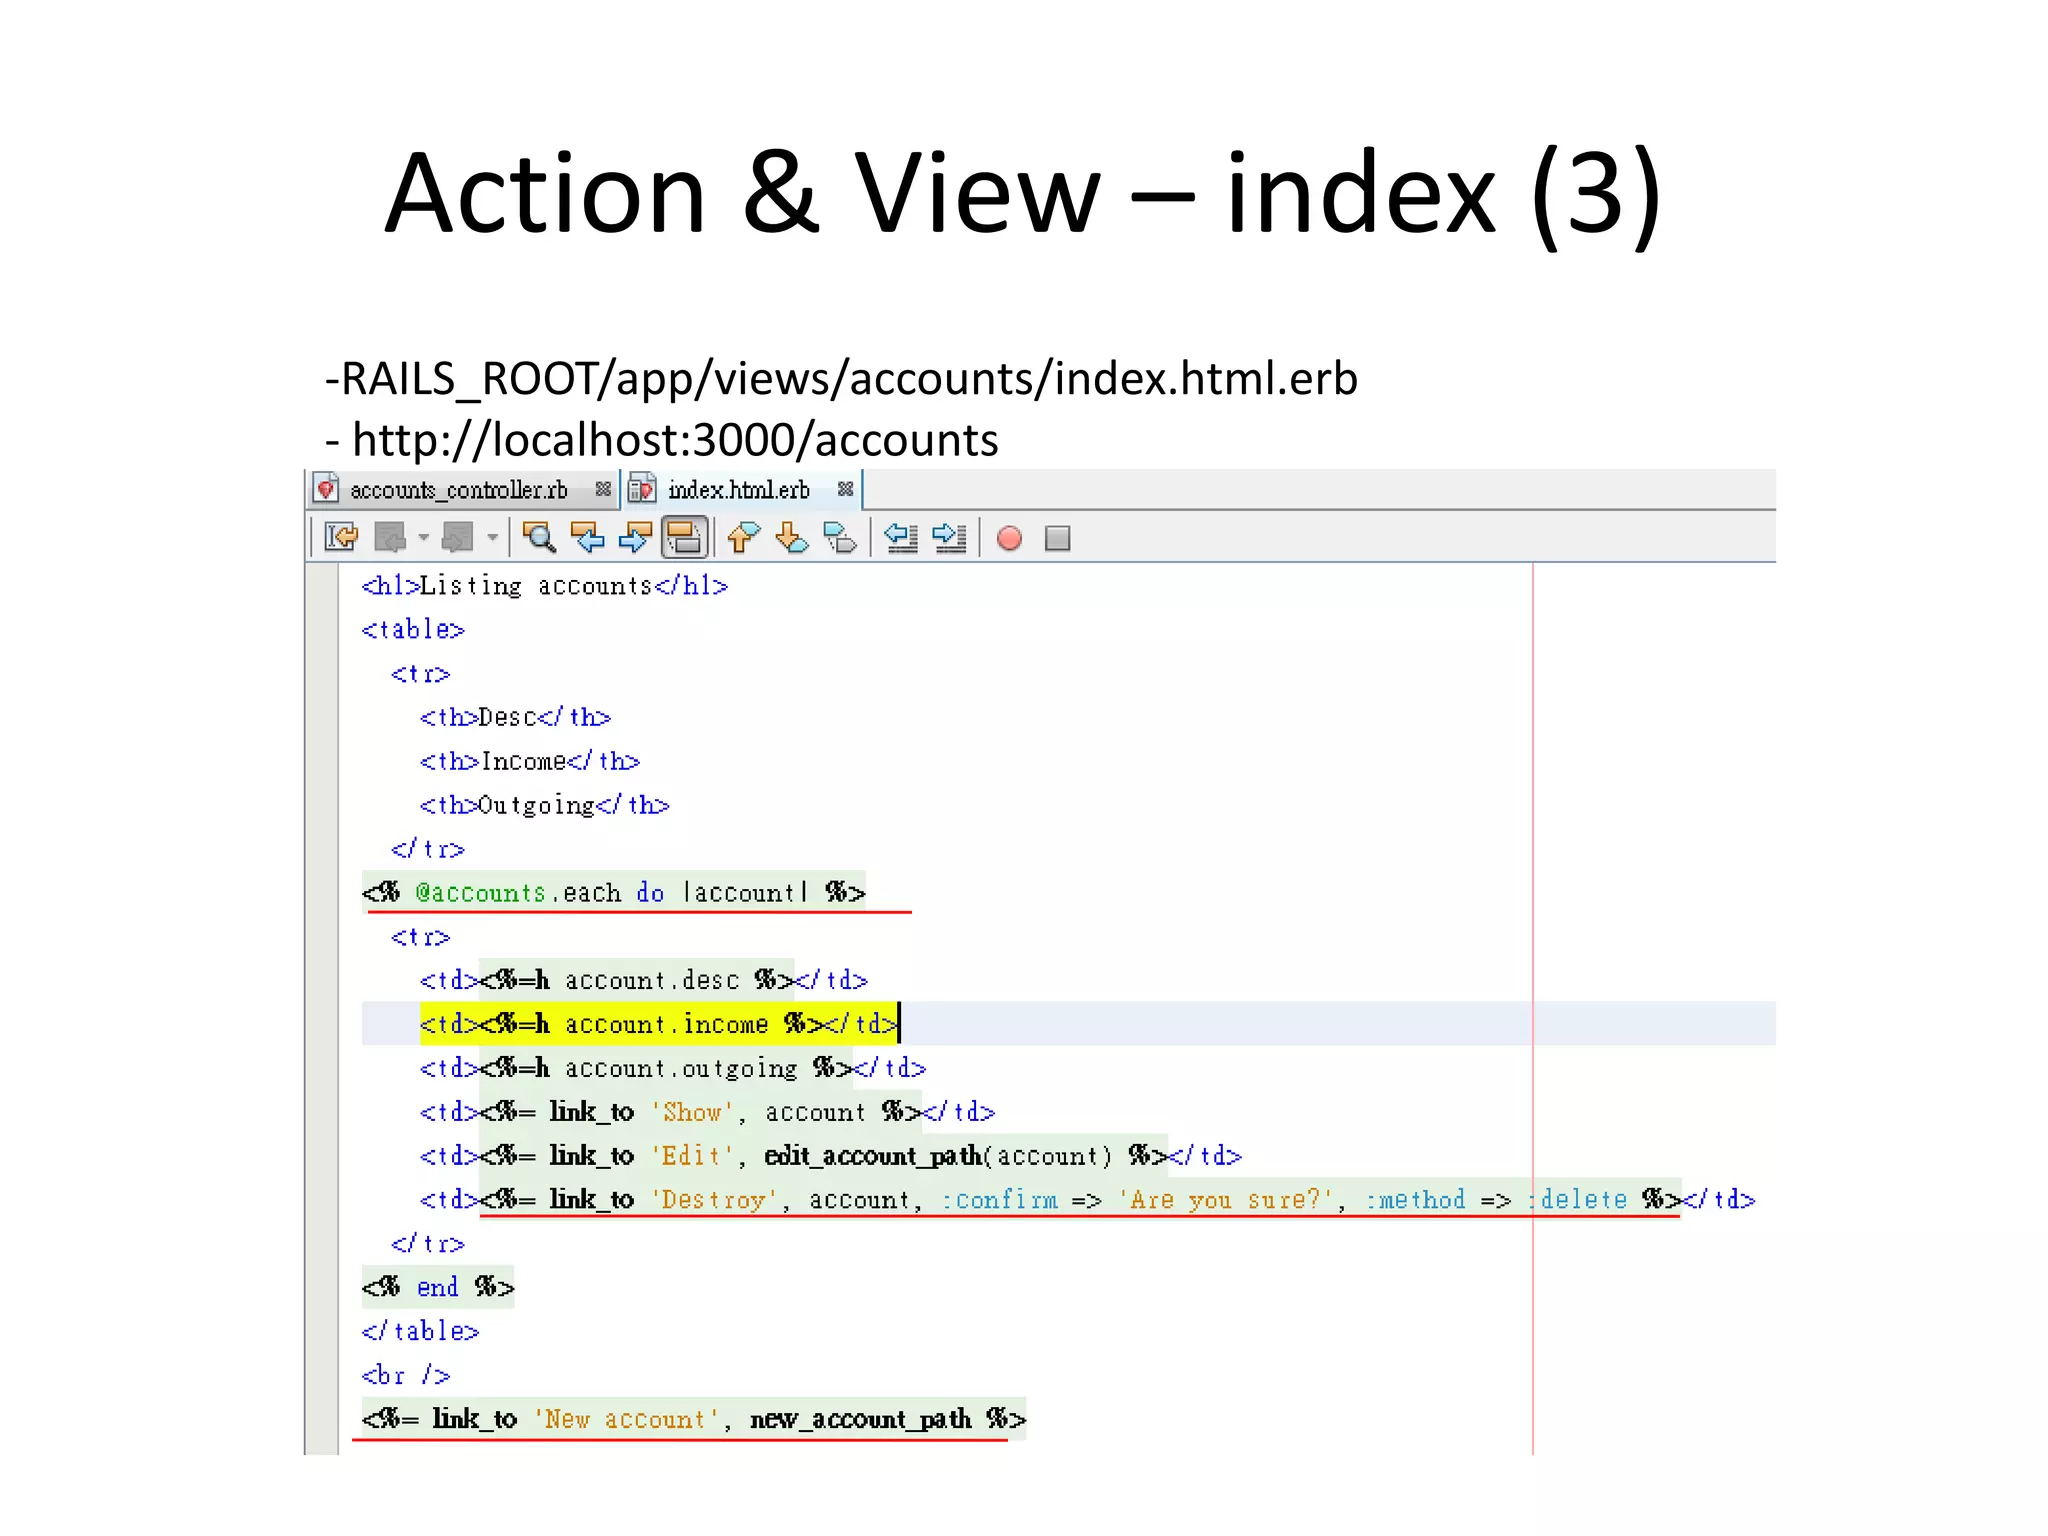Click the '<h1>Listing accounts</h1>' line

[x=545, y=586]
